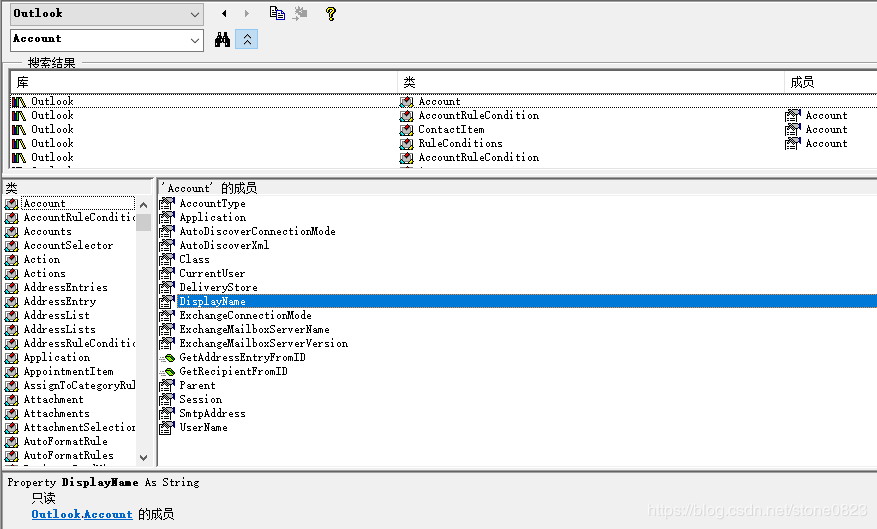Viewport: 877px width, 529px height.
Task: Hide search results with the chevron toggle
Action: point(247,40)
